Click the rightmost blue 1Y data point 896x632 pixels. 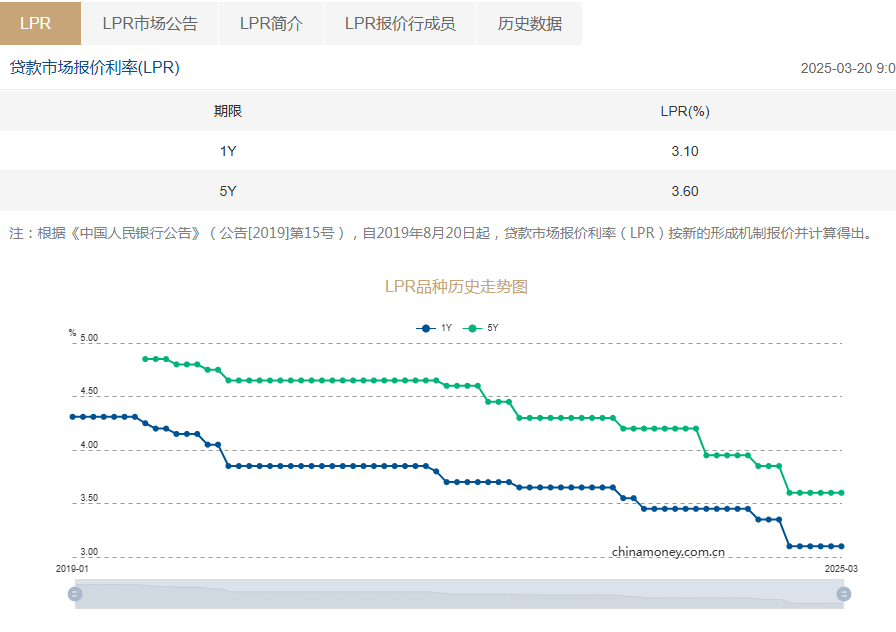tap(841, 546)
